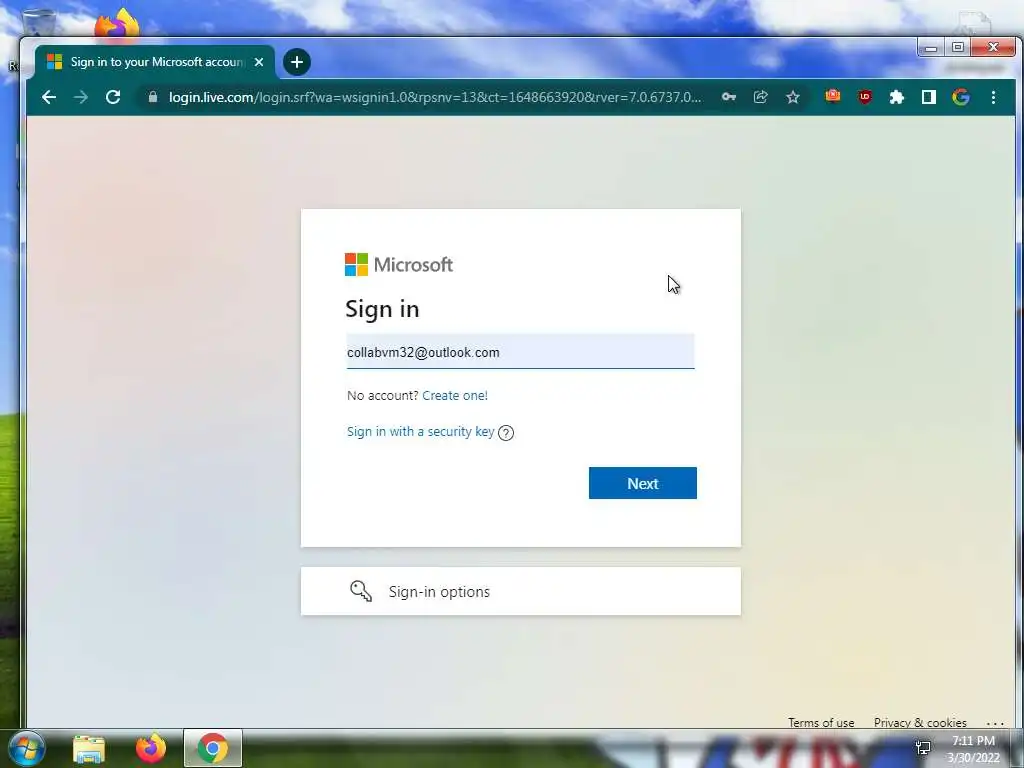The width and height of the screenshot is (1024, 768).
Task: Open Privacy & cookies link
Action: click(x=920, y=722)
